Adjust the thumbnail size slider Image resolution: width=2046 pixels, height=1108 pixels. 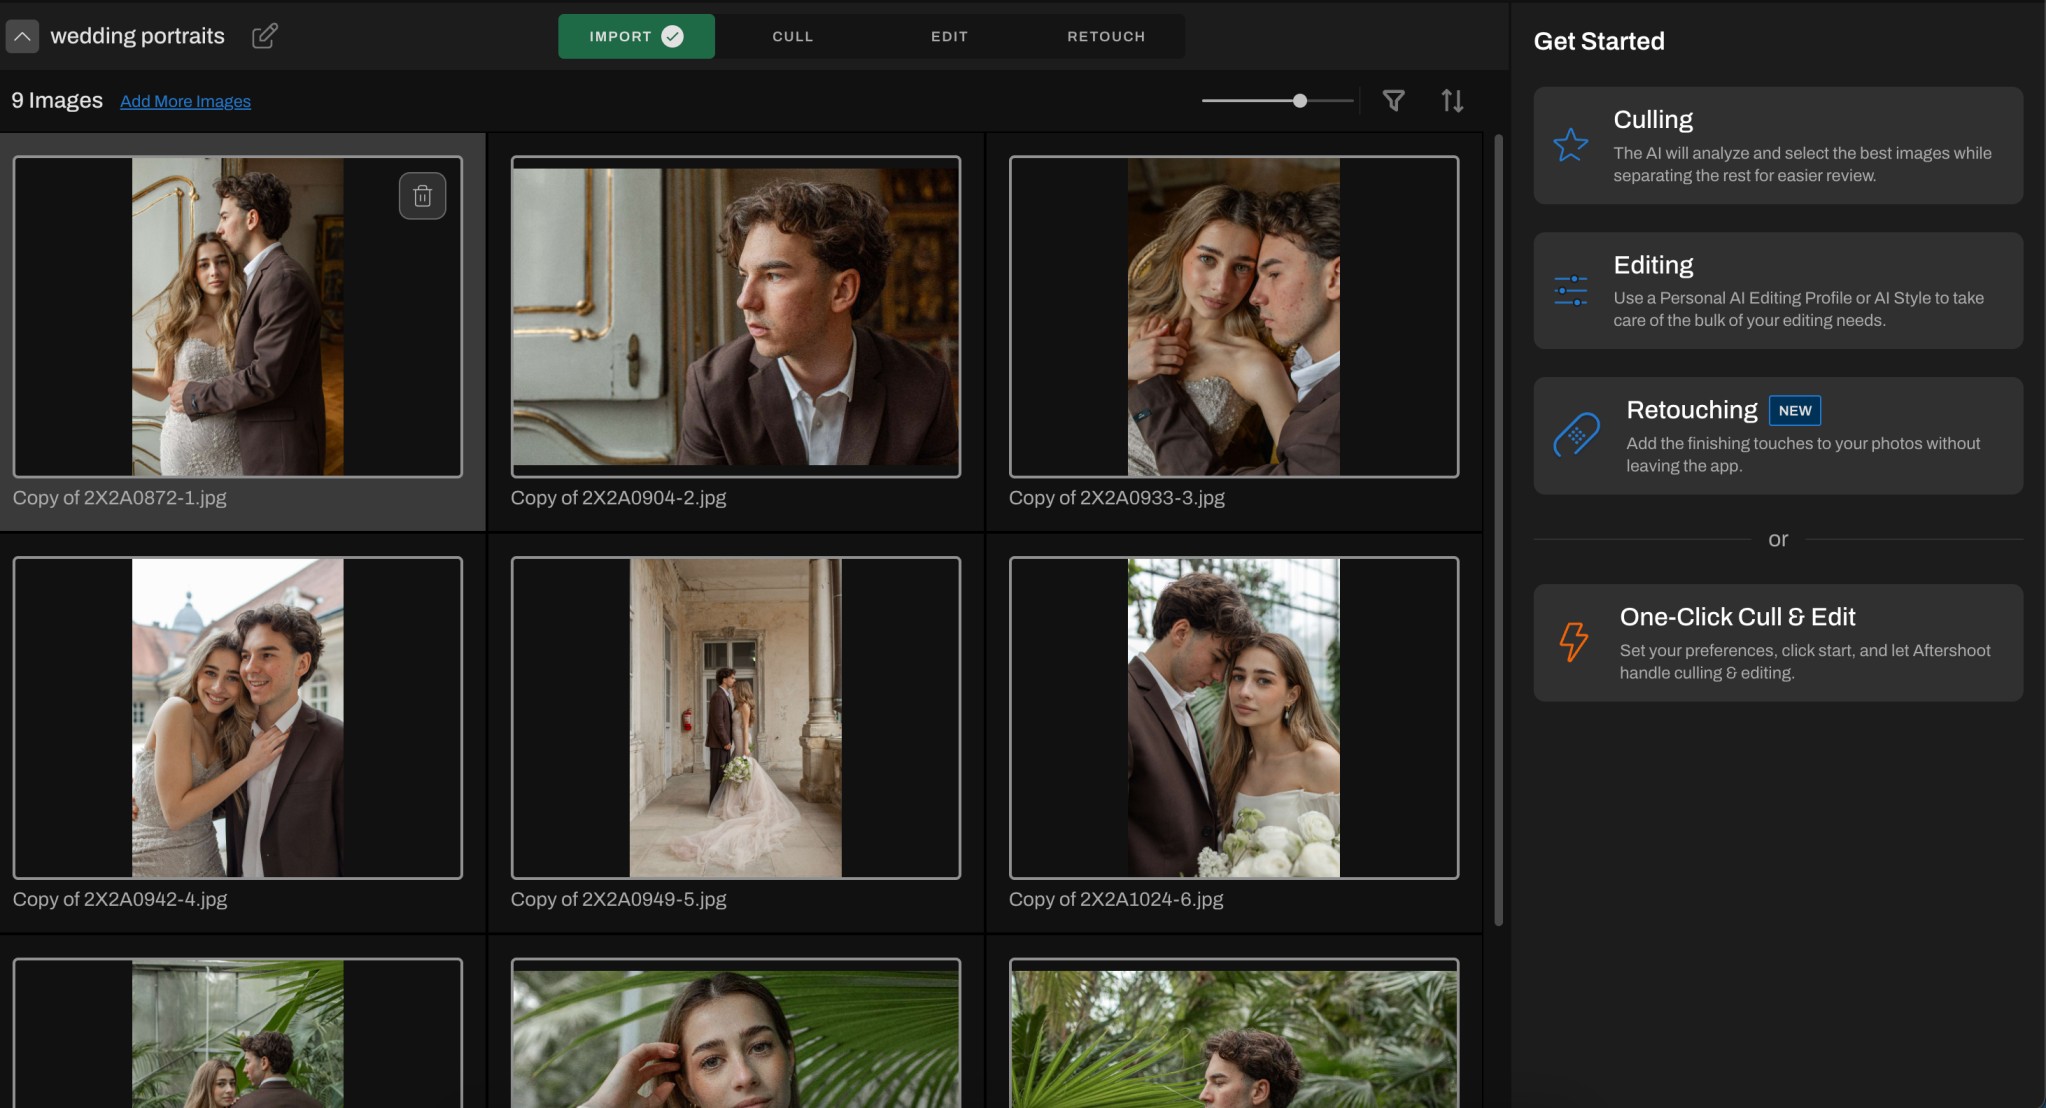pyautogui.click(x=1299, y=100)
